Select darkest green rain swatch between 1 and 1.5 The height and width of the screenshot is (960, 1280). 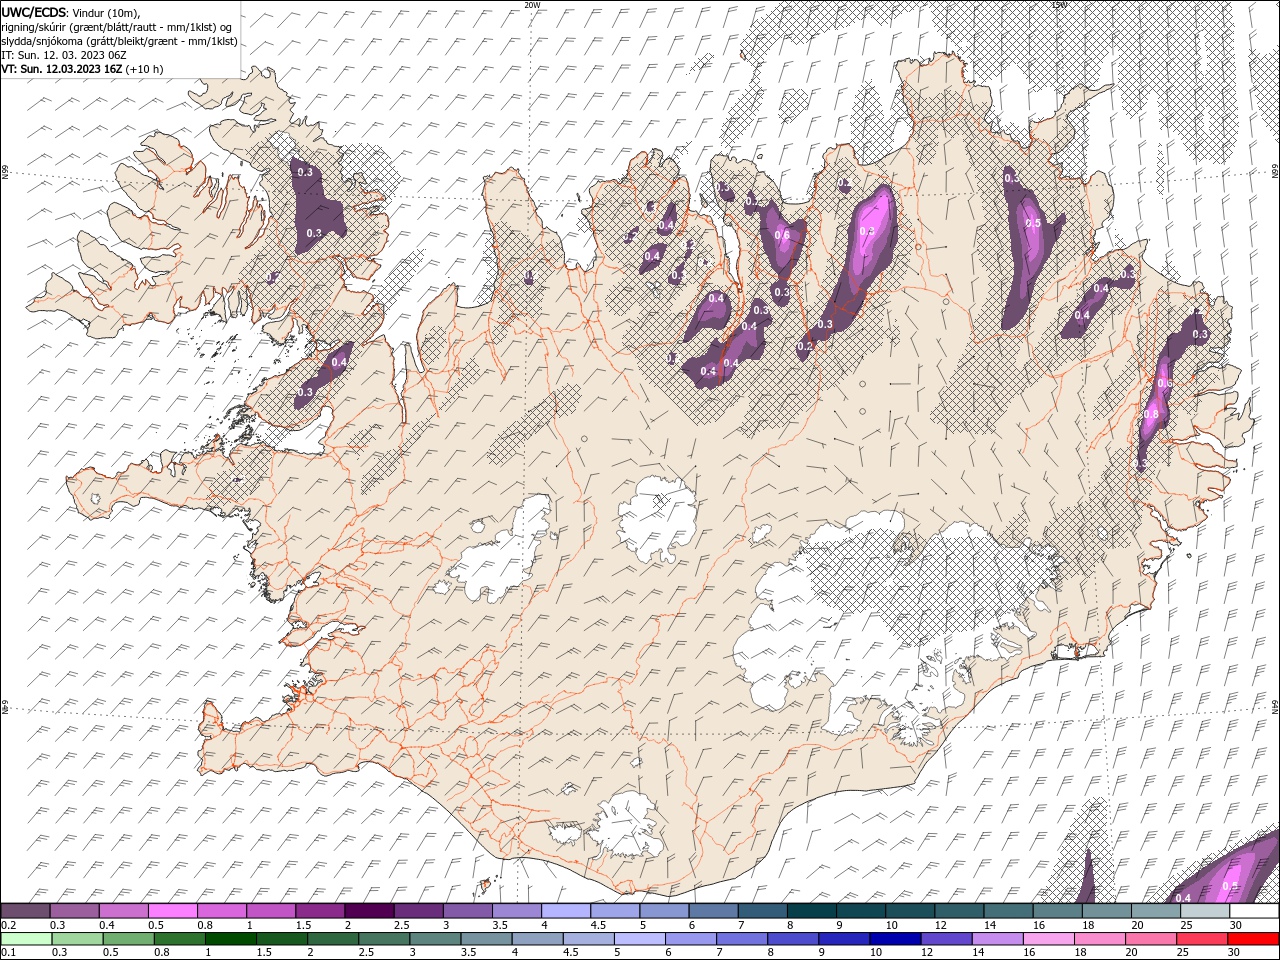tap(230, 939)
